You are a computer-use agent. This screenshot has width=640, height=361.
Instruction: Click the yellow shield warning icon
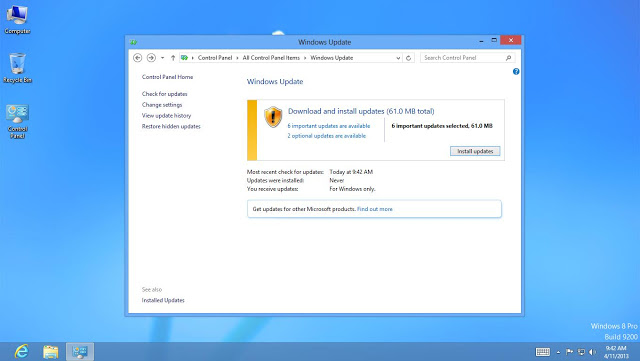(x=273, y=117)
